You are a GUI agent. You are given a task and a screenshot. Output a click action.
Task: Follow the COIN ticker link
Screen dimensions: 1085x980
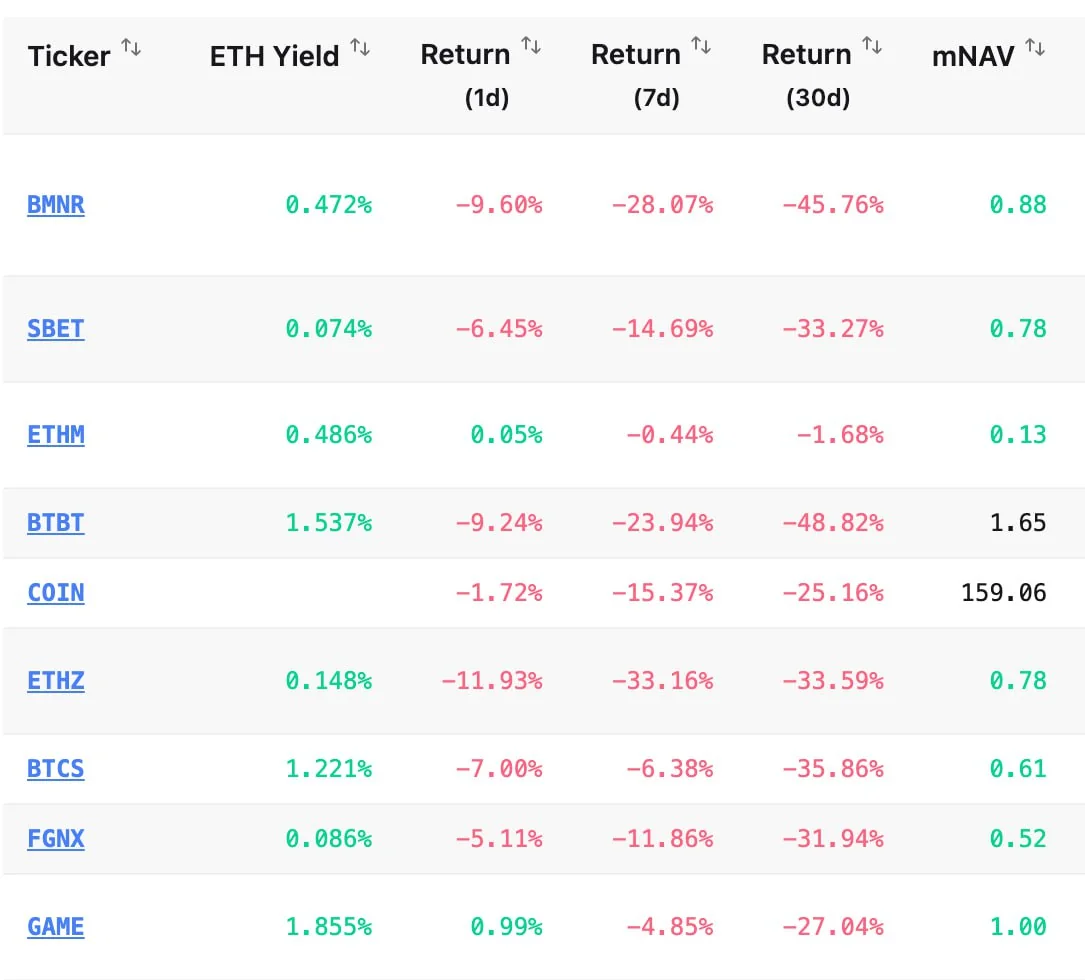tap(56, 593)
